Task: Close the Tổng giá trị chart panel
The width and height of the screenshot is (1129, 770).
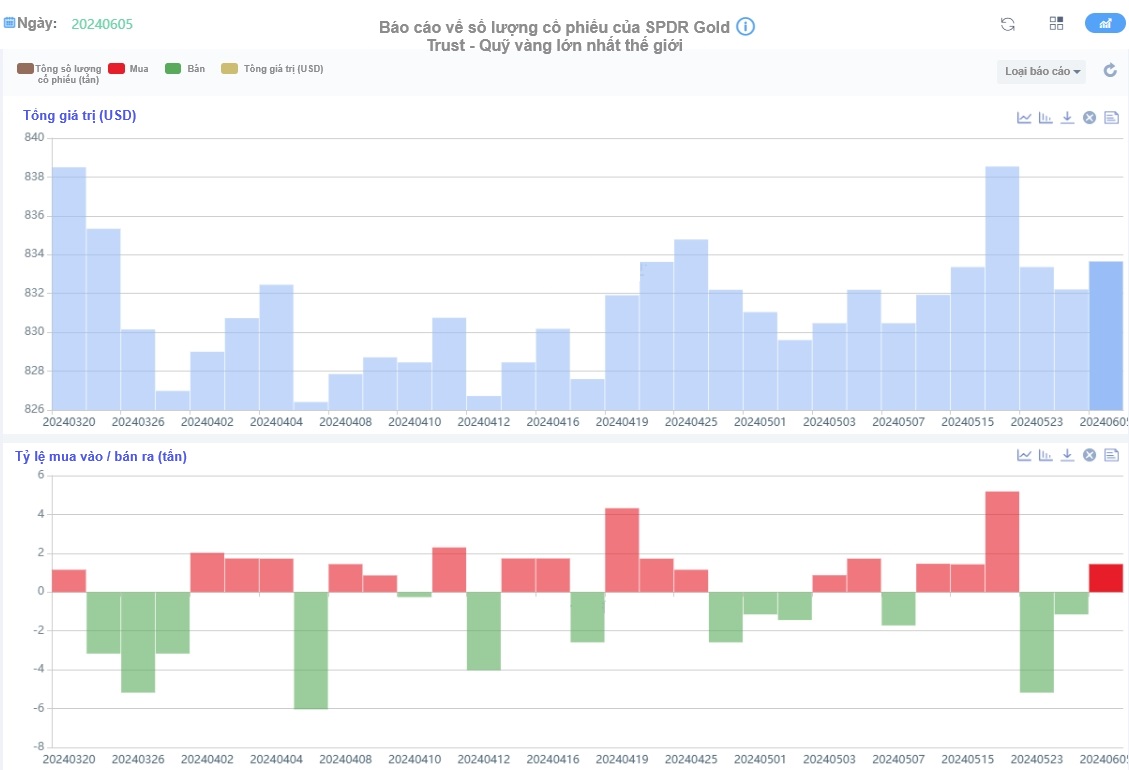Action: (1089, 117)
